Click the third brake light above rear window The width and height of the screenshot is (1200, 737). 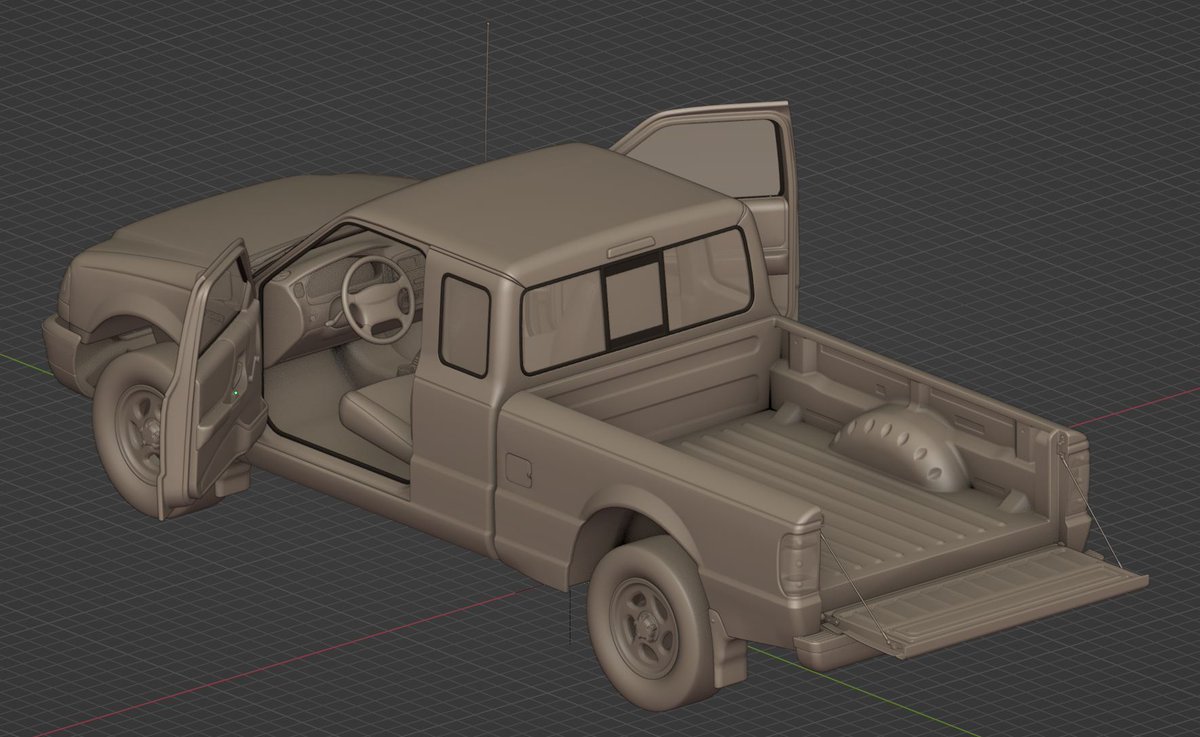632,248
